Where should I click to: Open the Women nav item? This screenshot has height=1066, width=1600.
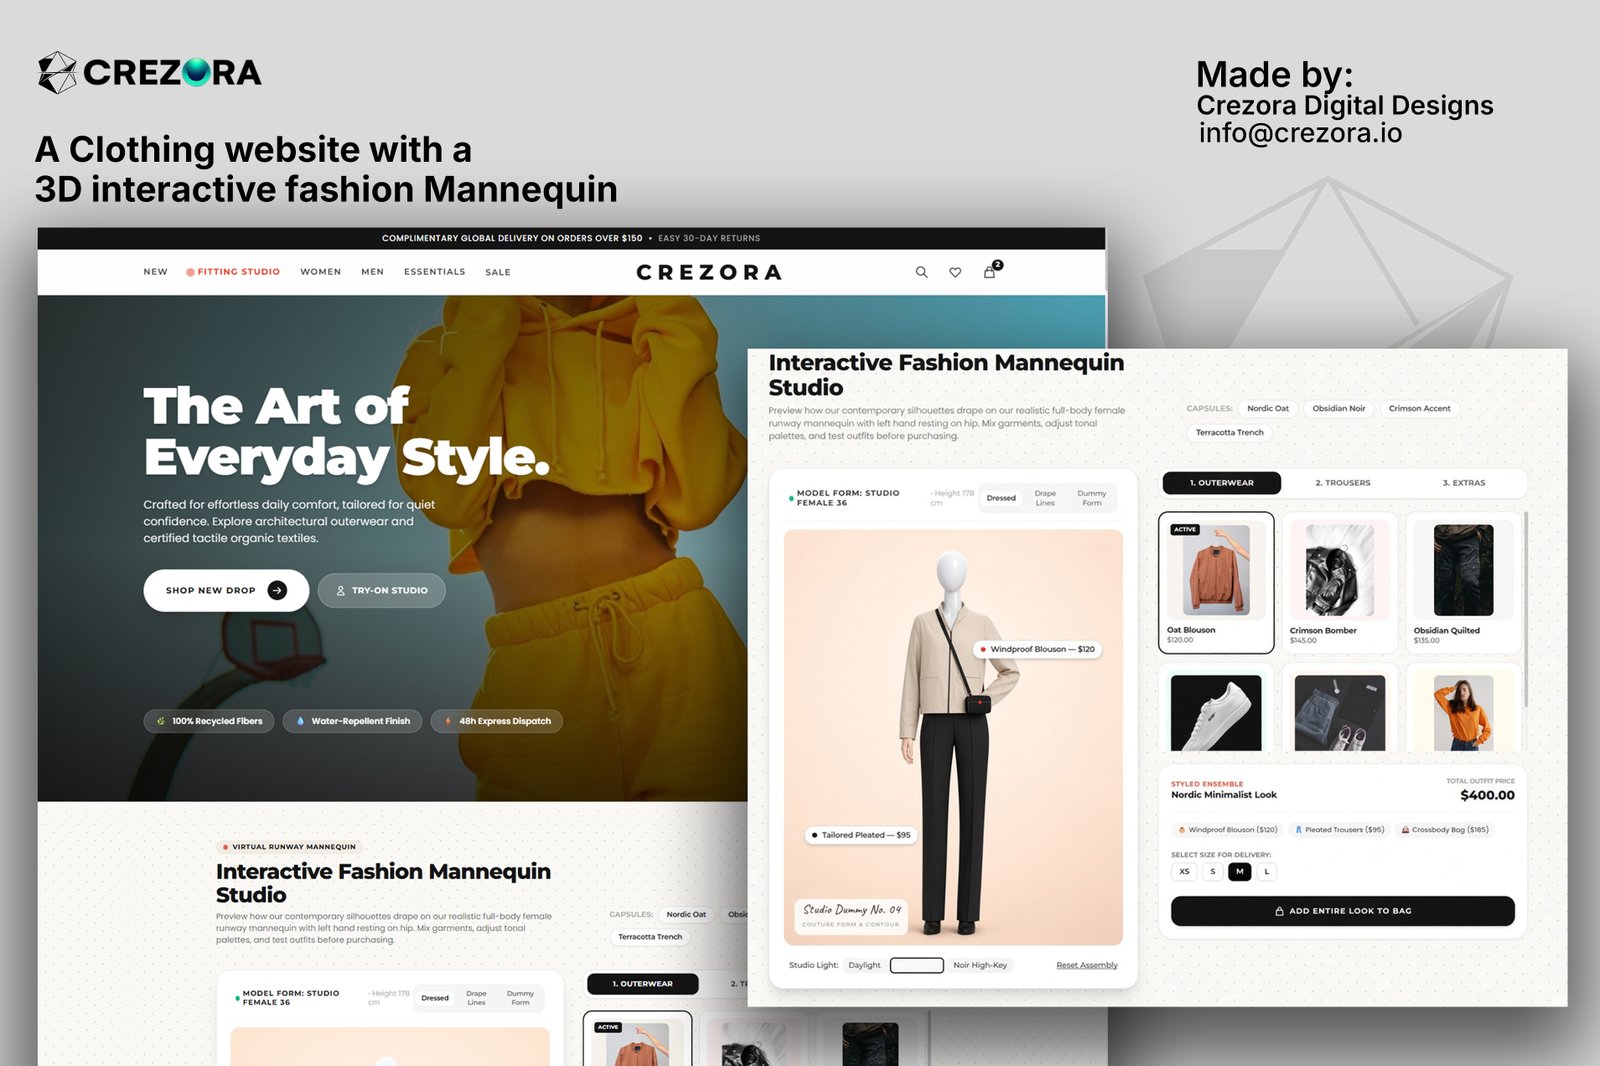(x=321, y=272)
